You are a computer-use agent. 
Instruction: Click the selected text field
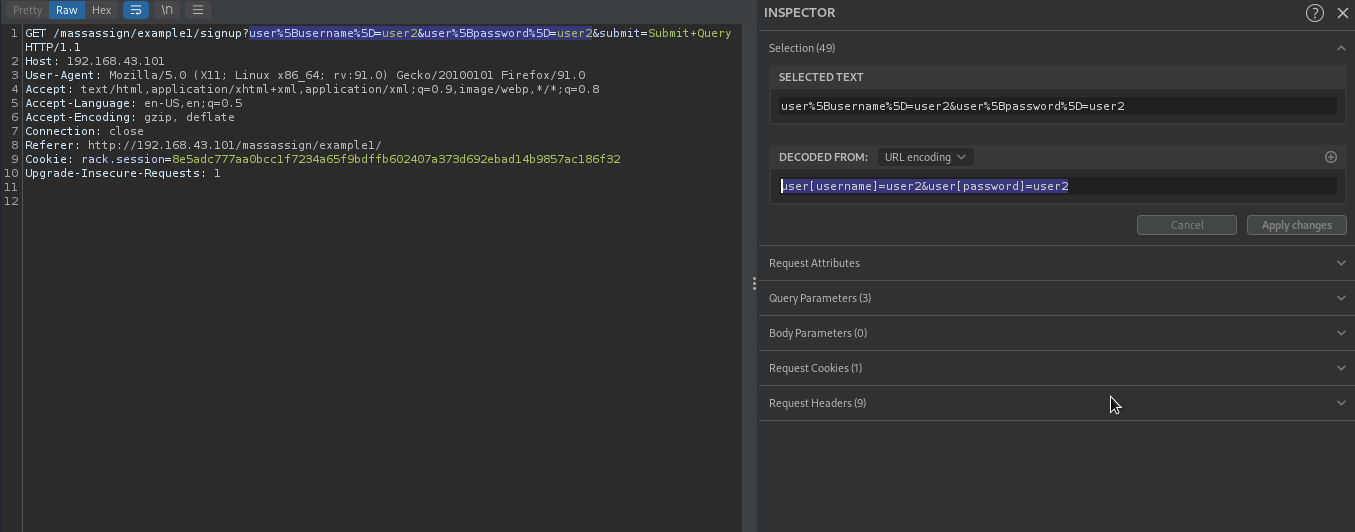[x=1058, y=106]
